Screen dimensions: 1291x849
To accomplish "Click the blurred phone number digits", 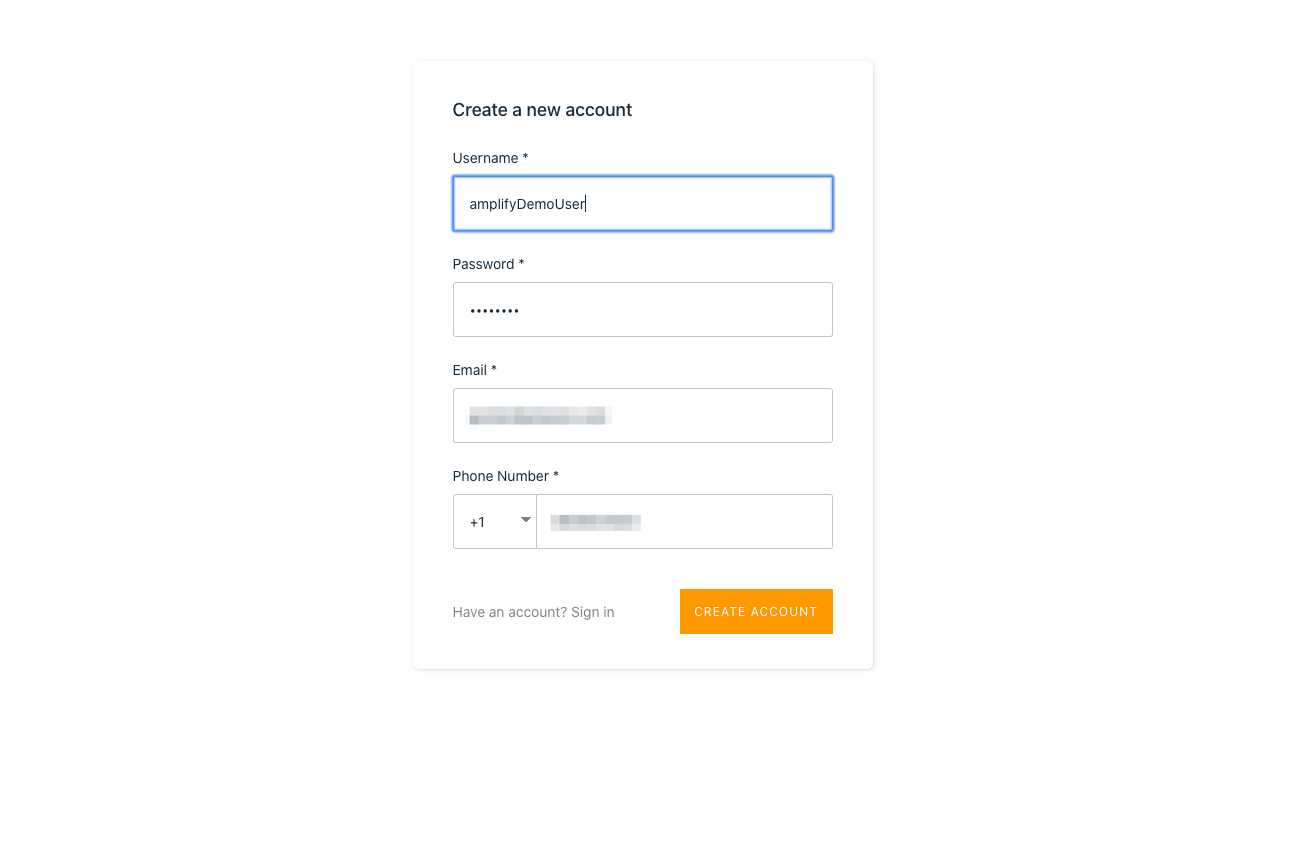I will click(596, 522).
